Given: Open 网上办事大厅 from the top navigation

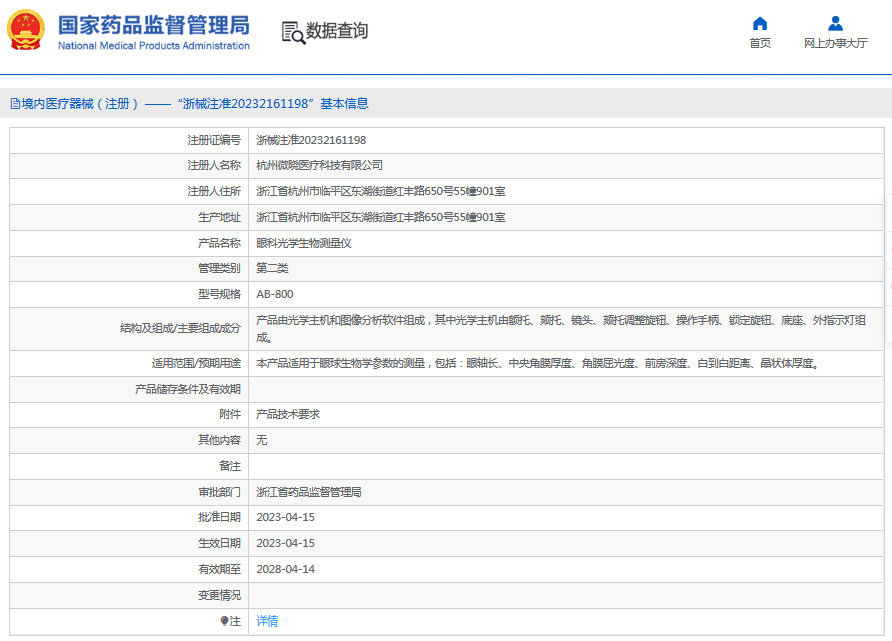Looking at the screenshot, I should click(835, 42).
